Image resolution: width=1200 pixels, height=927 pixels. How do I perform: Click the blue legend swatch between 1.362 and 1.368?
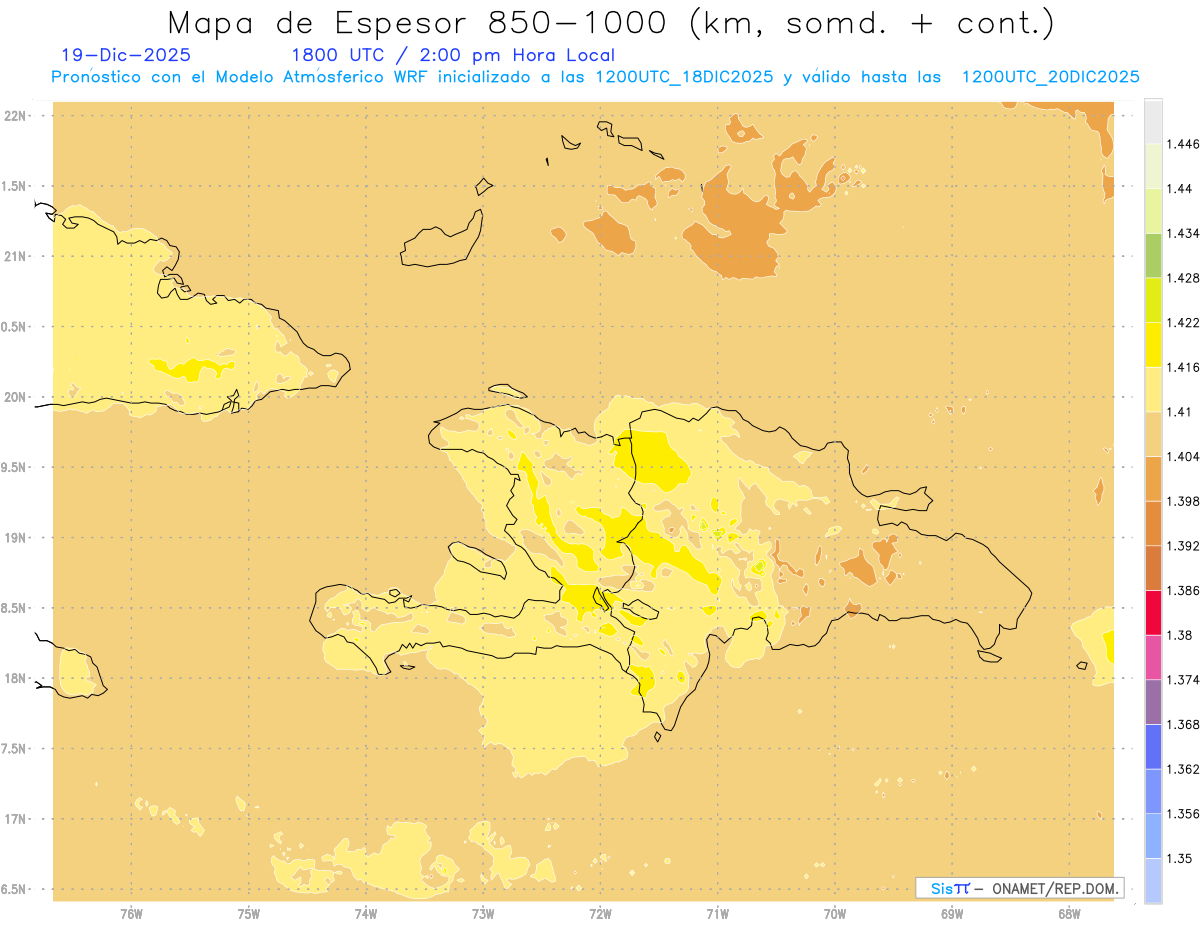[1153, 747]
